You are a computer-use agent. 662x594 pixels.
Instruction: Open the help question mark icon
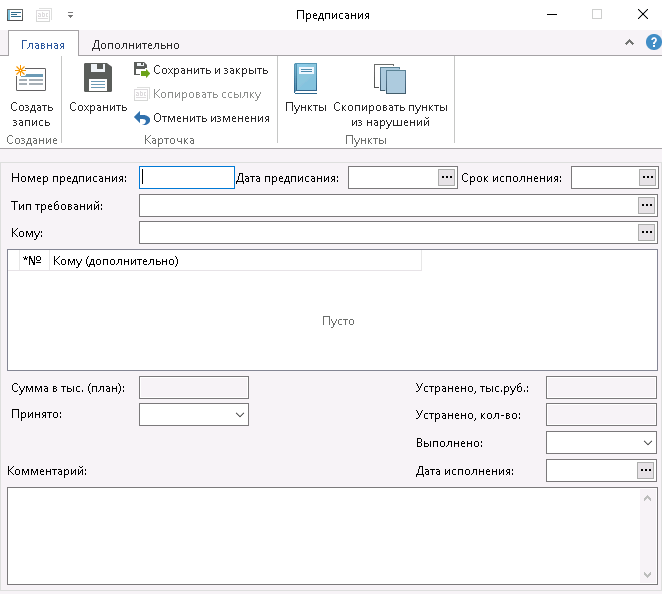point(654,42)
